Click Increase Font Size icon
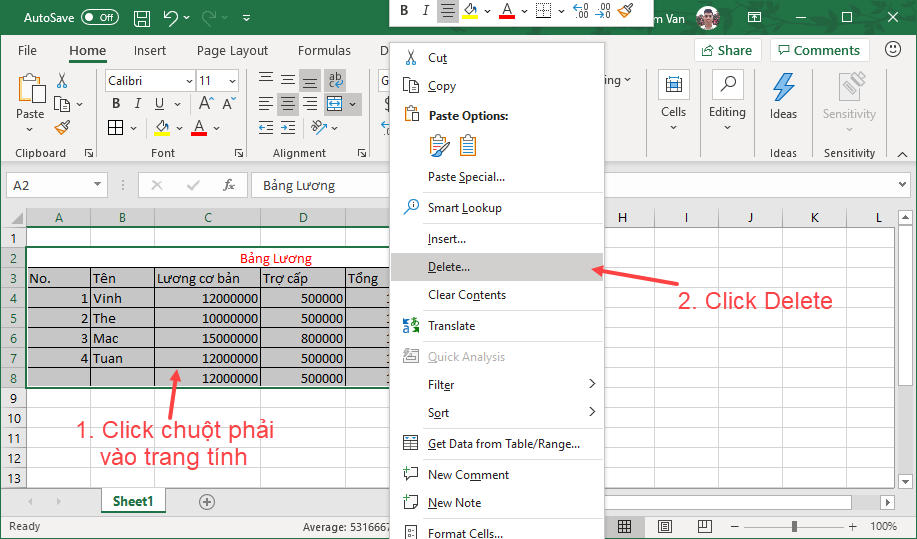The height and width of the screenshot is (539, 917). [206, 103]
